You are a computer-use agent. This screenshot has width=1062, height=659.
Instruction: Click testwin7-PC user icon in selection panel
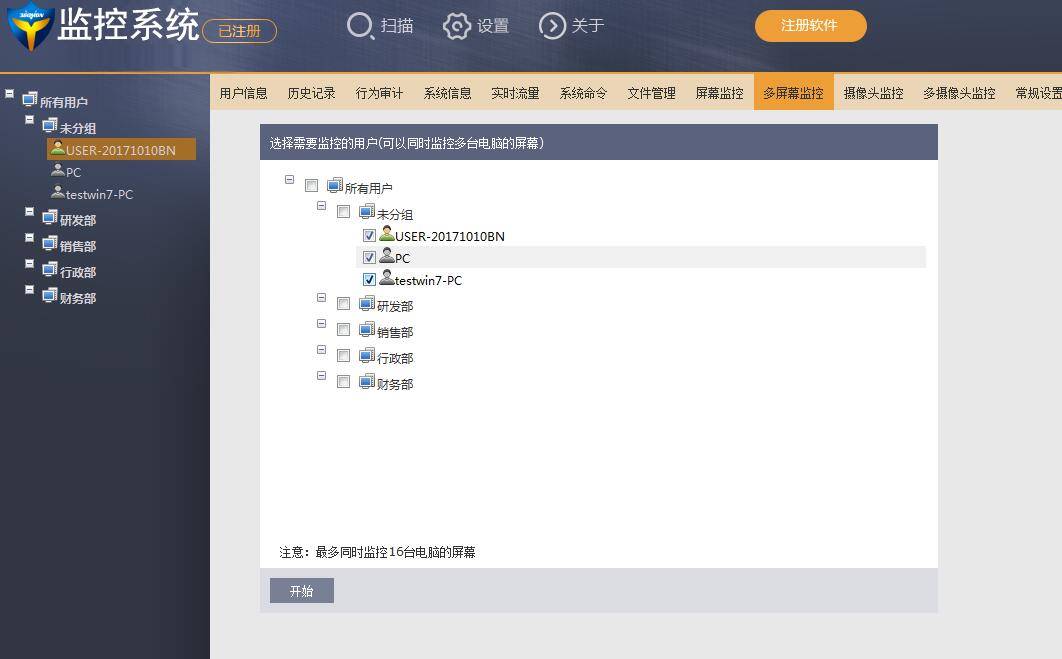click(x=387, y=277)
